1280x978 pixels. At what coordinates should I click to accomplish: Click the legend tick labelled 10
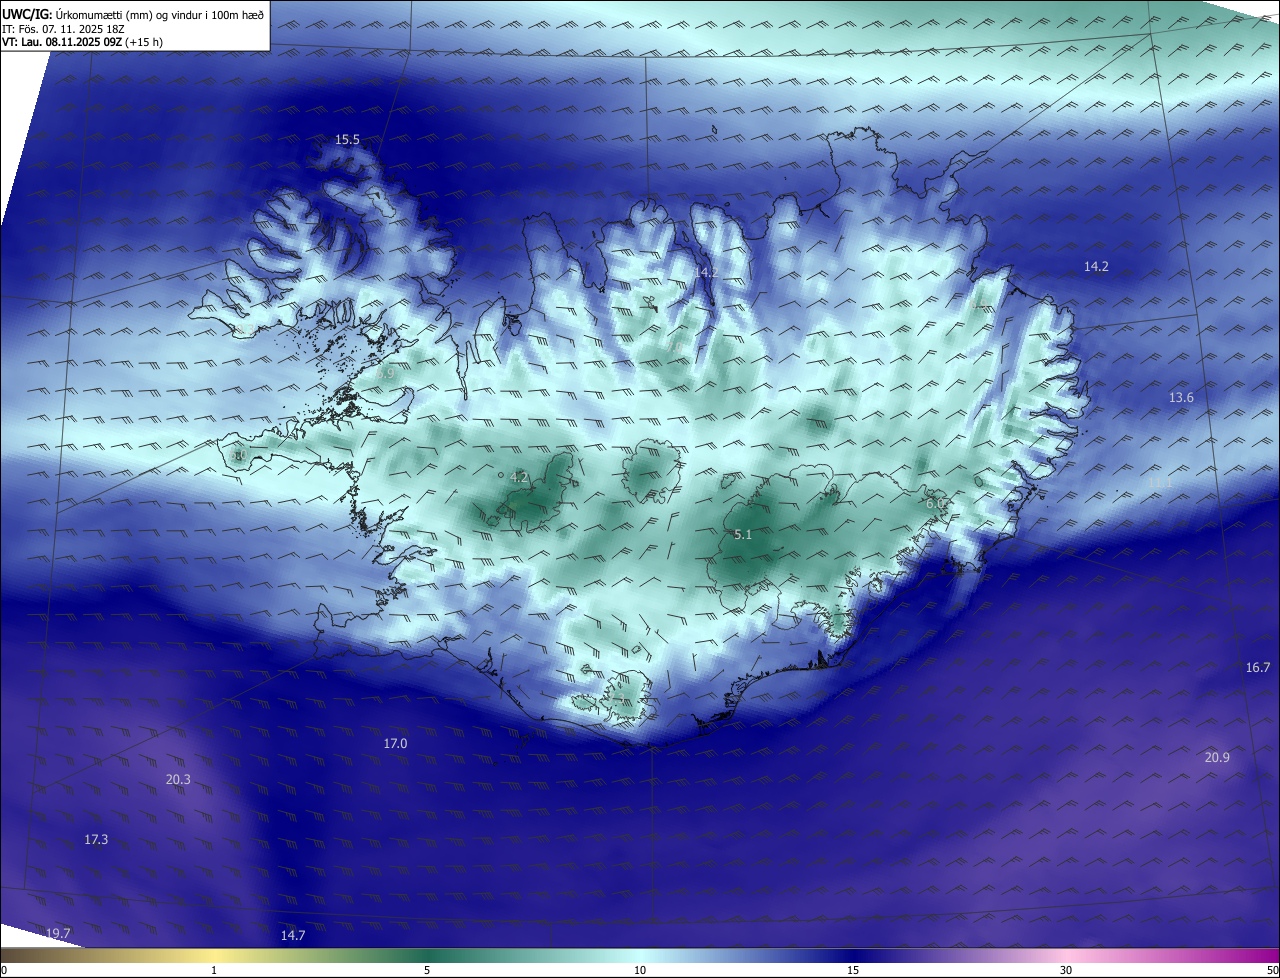(640, 970)
